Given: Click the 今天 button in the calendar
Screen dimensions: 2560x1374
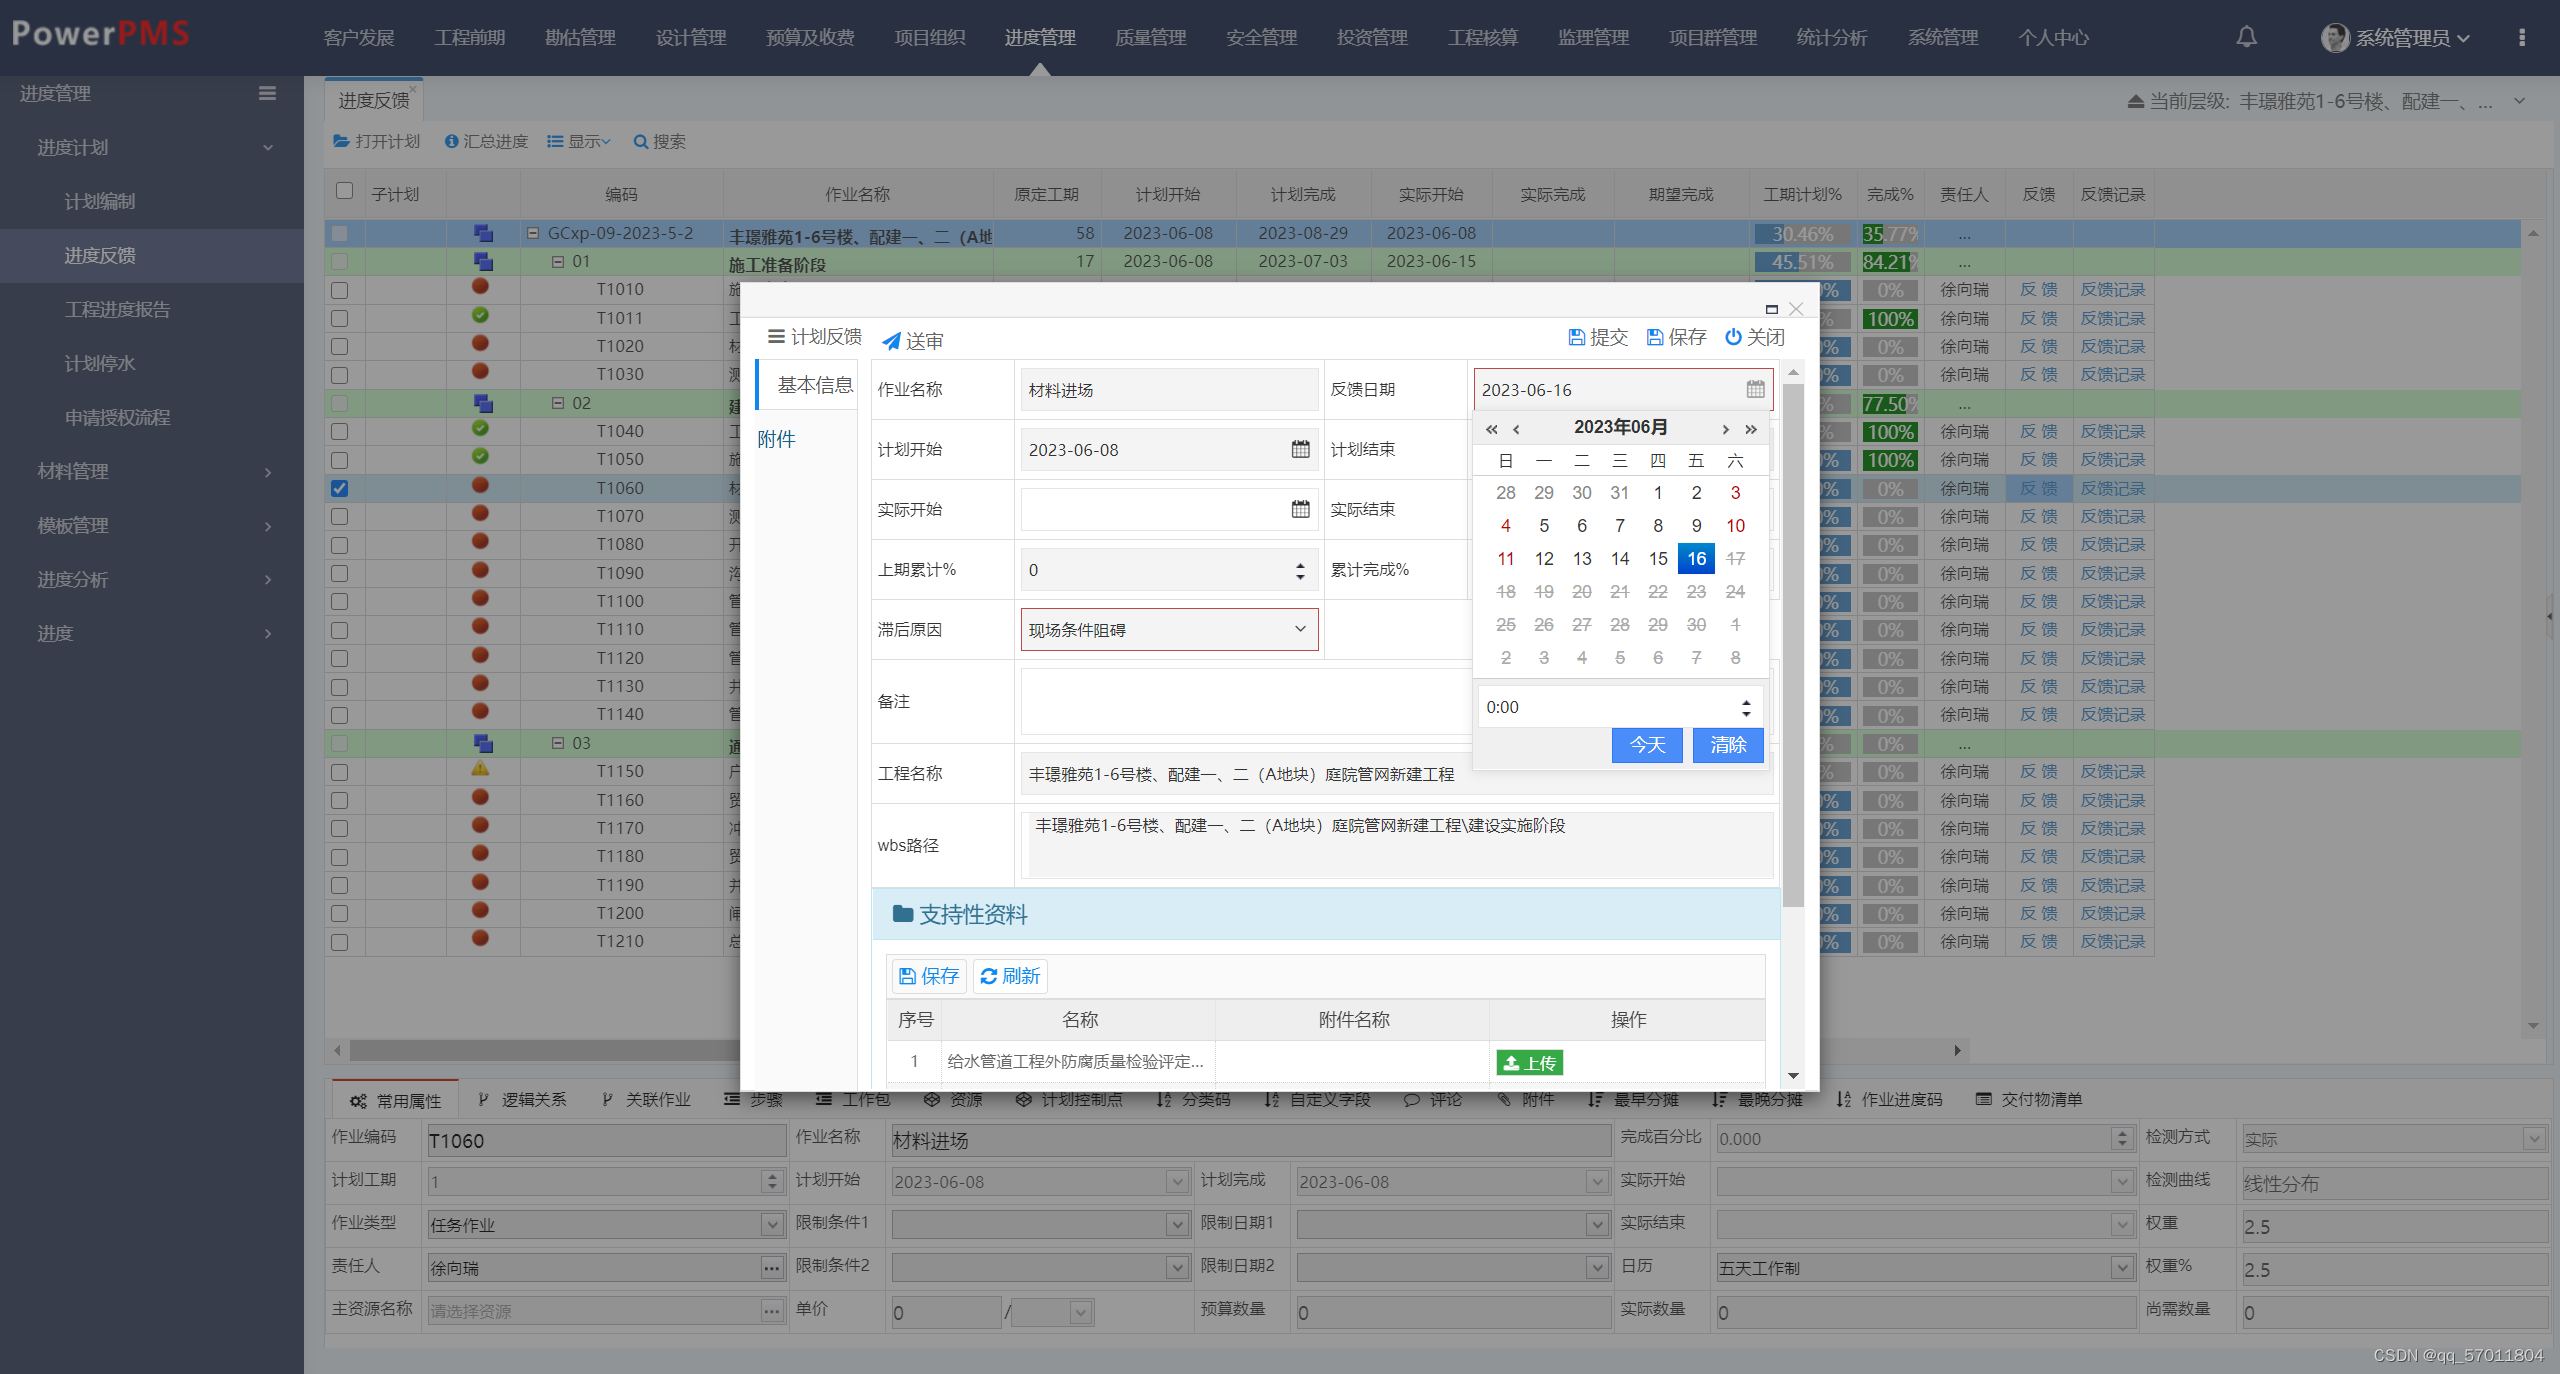Looking at the screenshot, I should pyautogui.click(x=1646, y=745).
